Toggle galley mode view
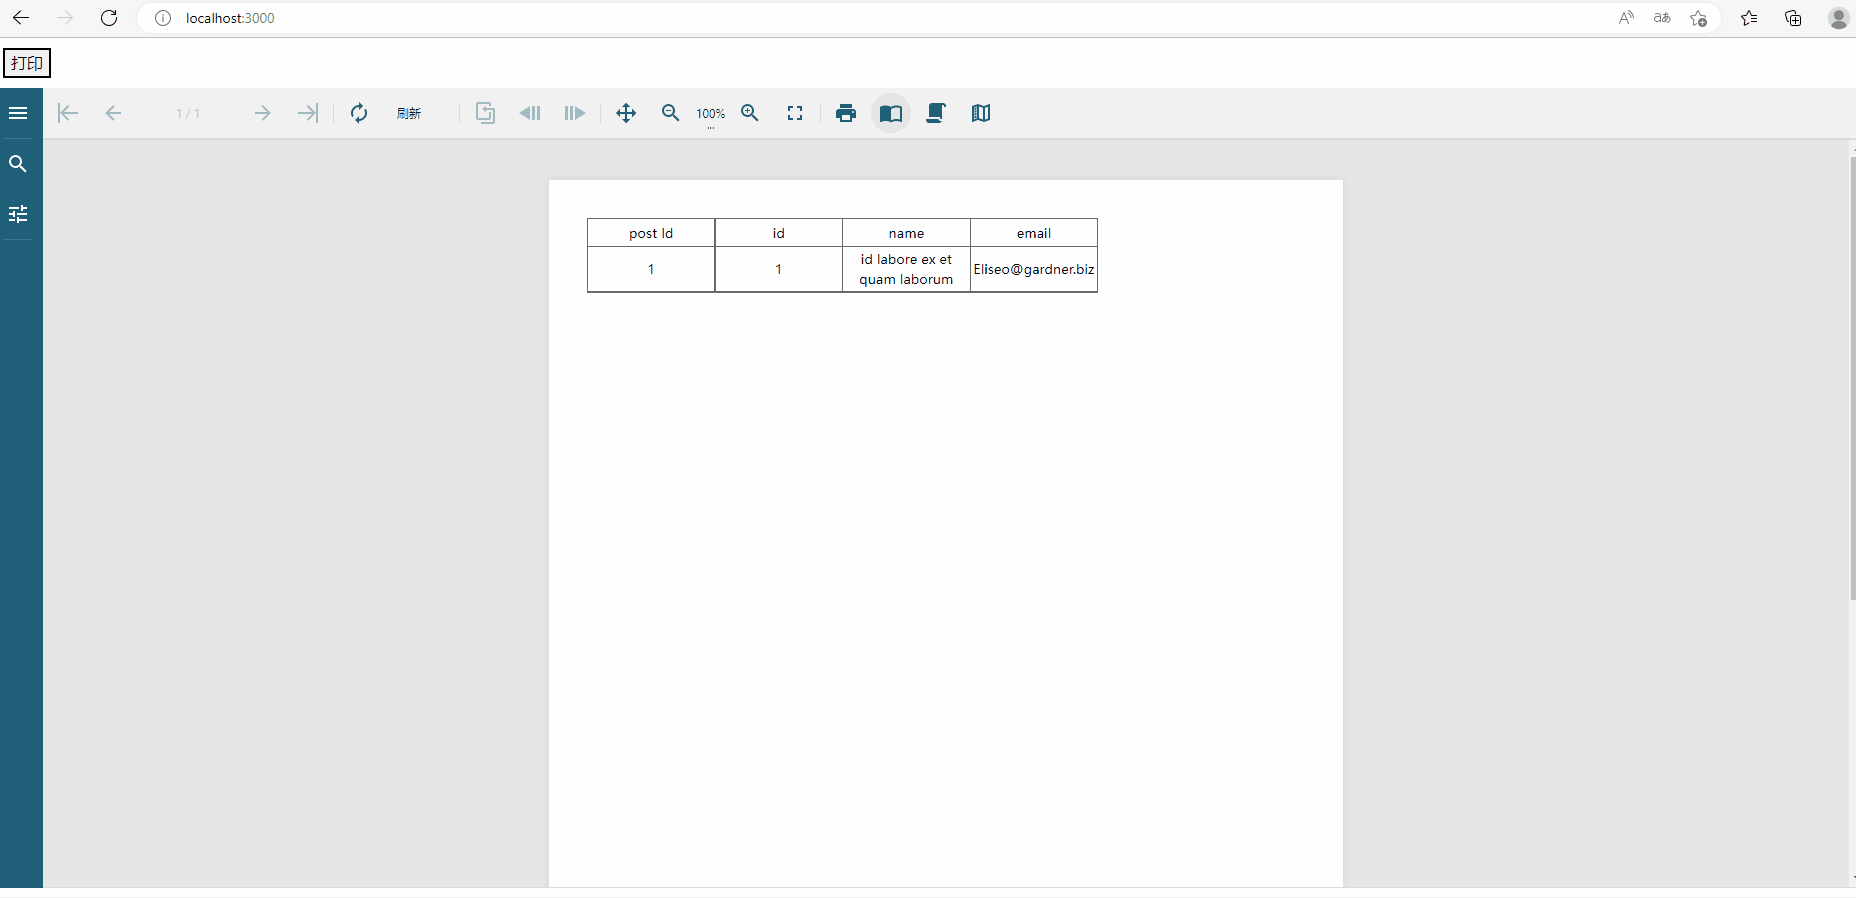 (x=981, y=113)
